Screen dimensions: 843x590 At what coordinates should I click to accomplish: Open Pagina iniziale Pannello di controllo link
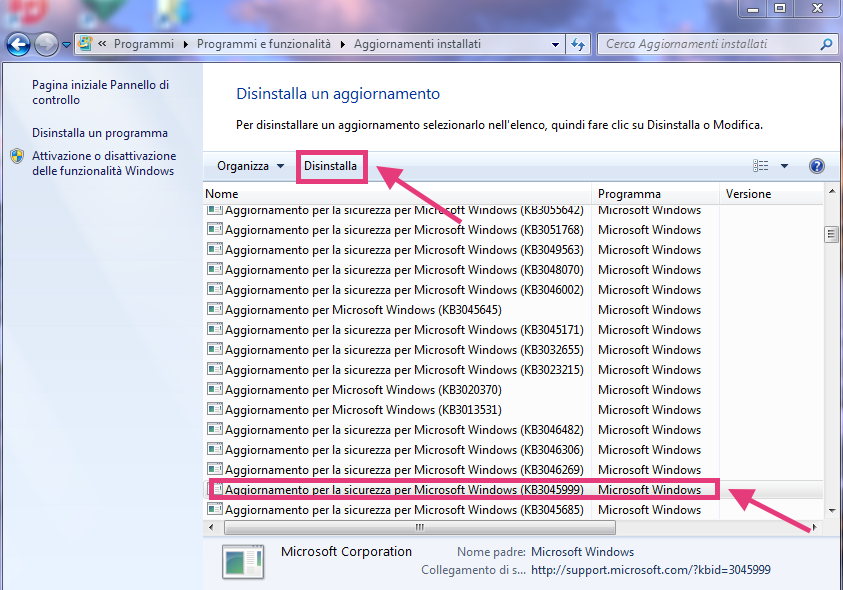click(x=101, y=92)
